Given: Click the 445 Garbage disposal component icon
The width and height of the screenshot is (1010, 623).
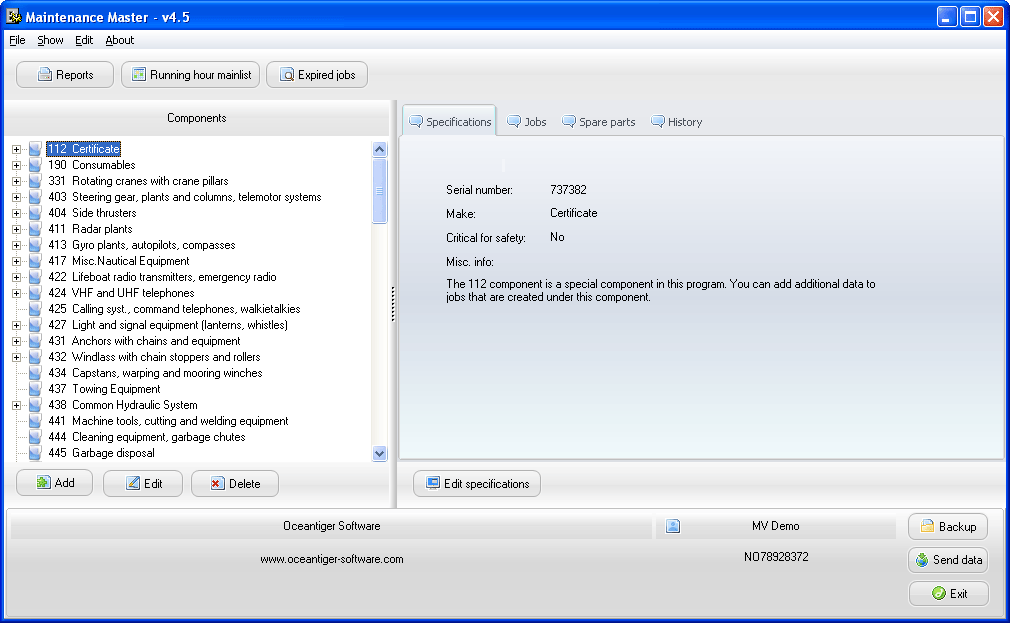Looking at the screenshot, I should point(35,453).
